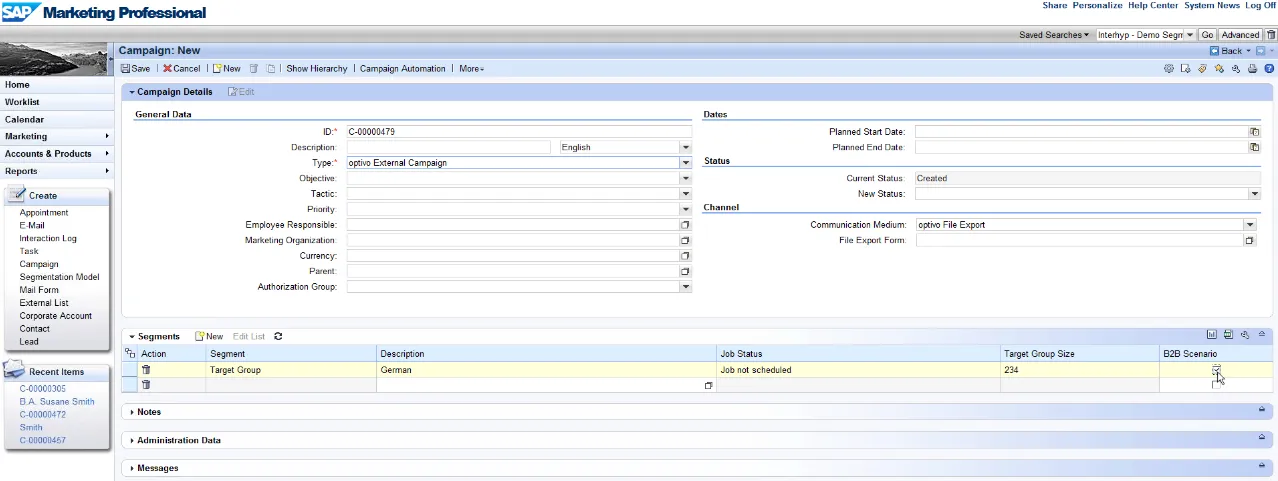Create a new Segmentation Model
The height and width of the screenshot is (481, 1278).
[59, 277]
